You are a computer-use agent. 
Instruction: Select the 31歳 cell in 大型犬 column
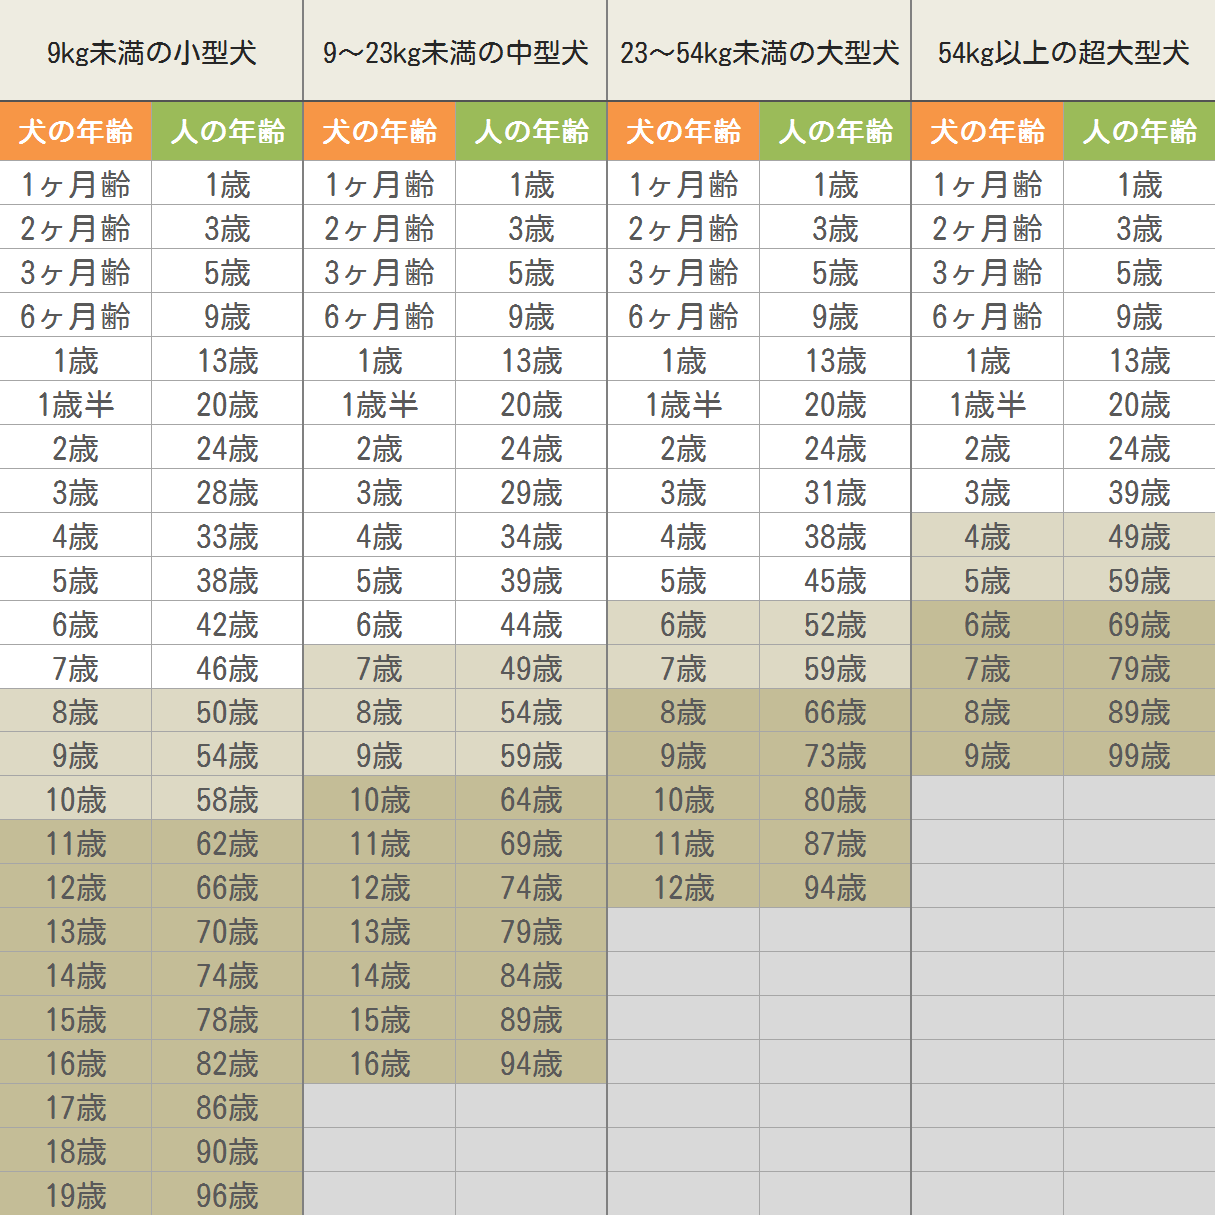coord(835,493)
